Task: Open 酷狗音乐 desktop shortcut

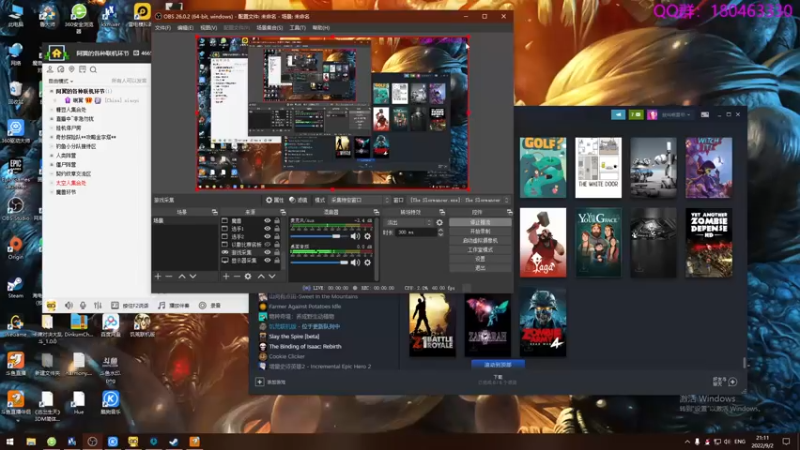Action: [x=110, y=403]
